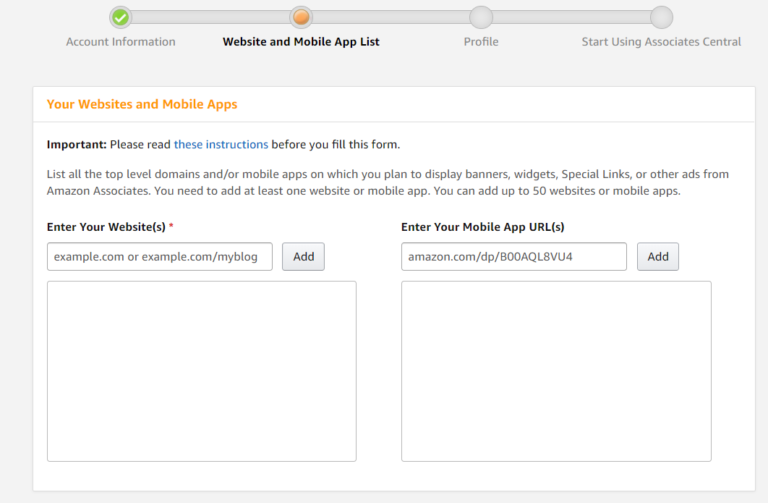Click inside the empty websites list box
Screen dimensions: 768x503
point(202,371)
